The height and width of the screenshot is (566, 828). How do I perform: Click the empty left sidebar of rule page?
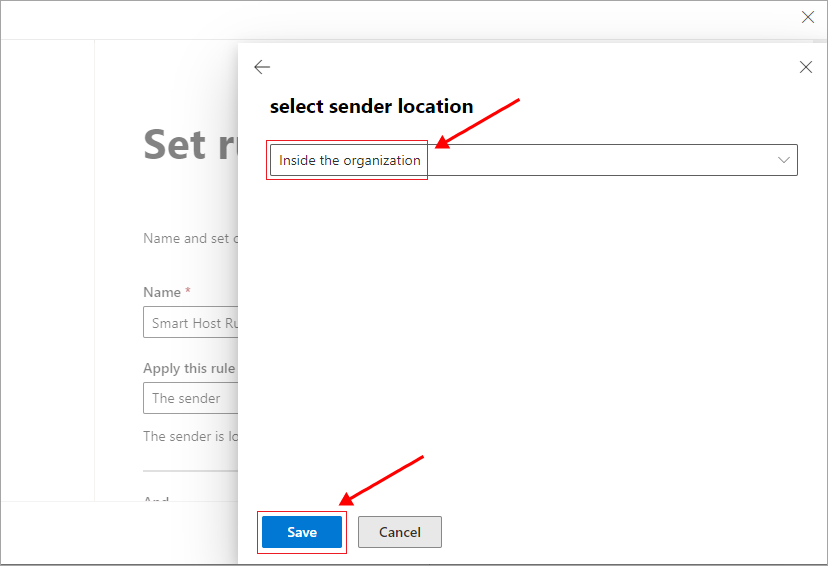point(47,270)
